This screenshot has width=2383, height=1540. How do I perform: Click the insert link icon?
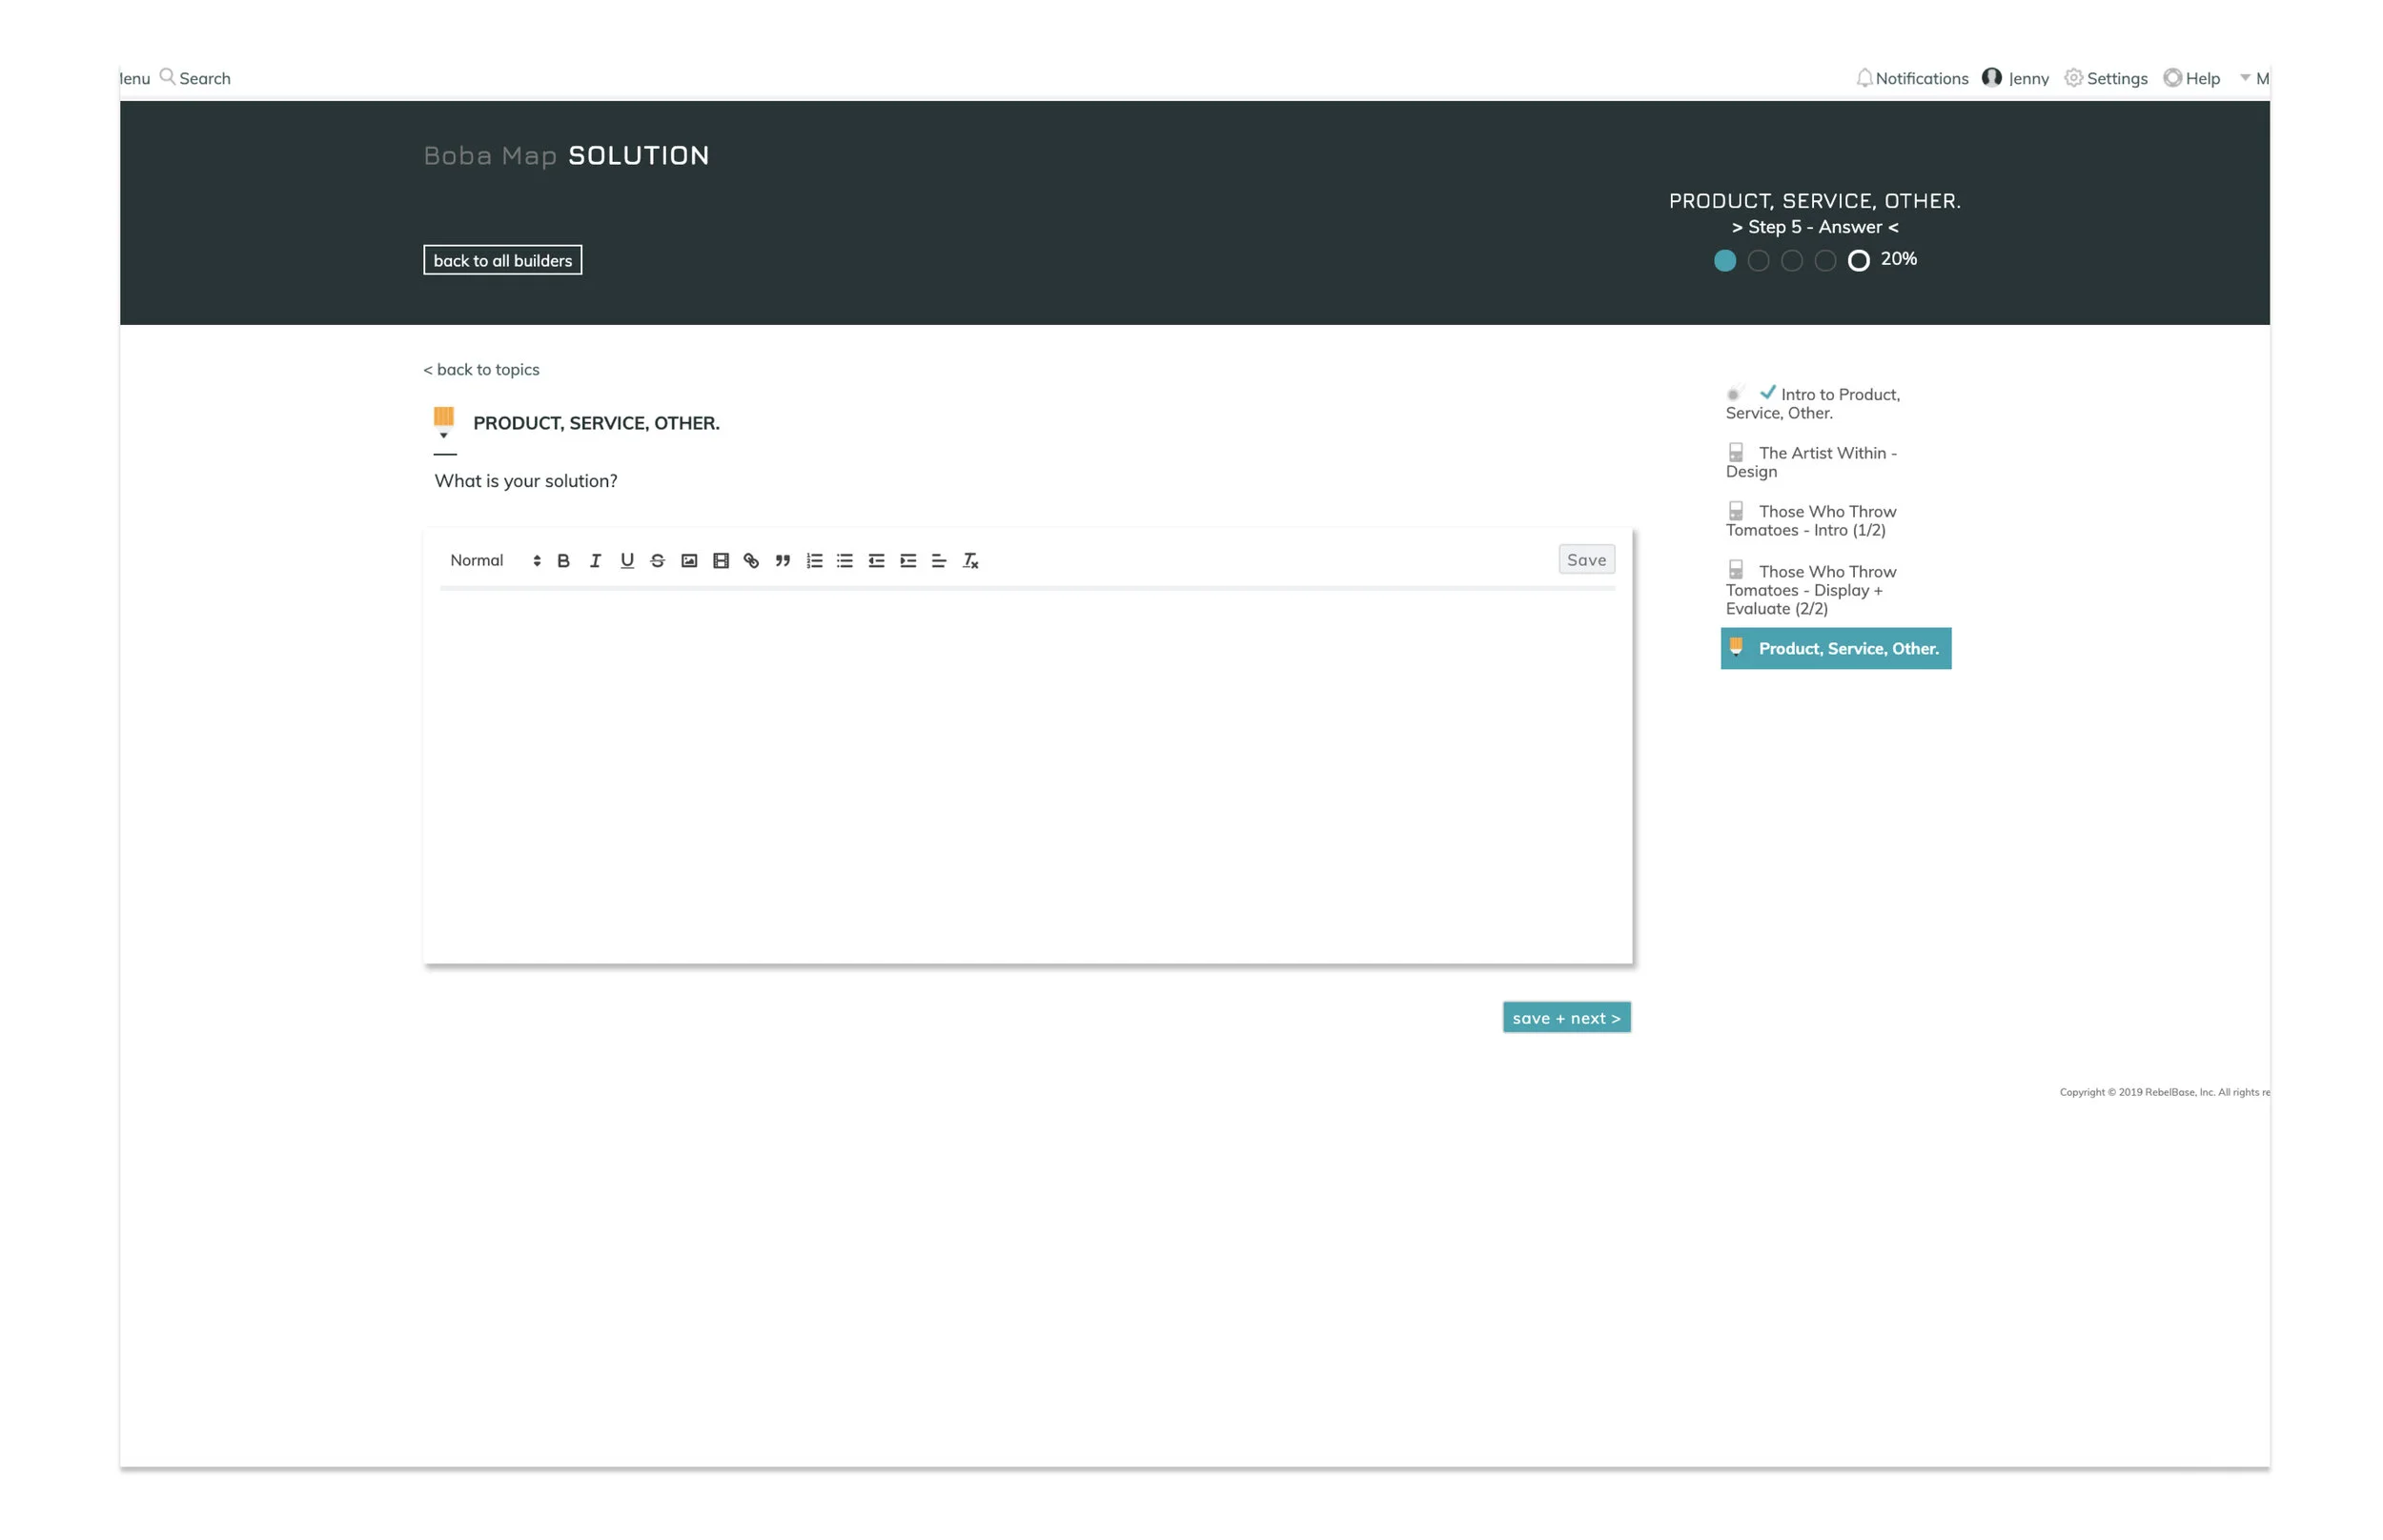tap(751, 561)
